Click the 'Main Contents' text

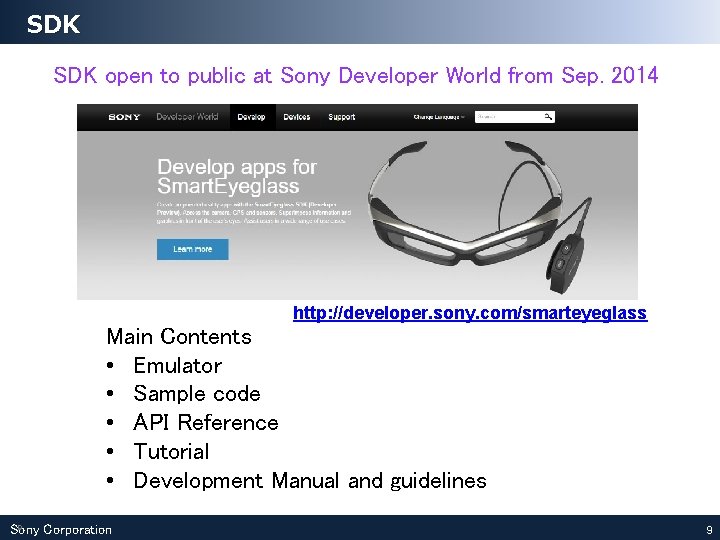[x=179, y=337]
